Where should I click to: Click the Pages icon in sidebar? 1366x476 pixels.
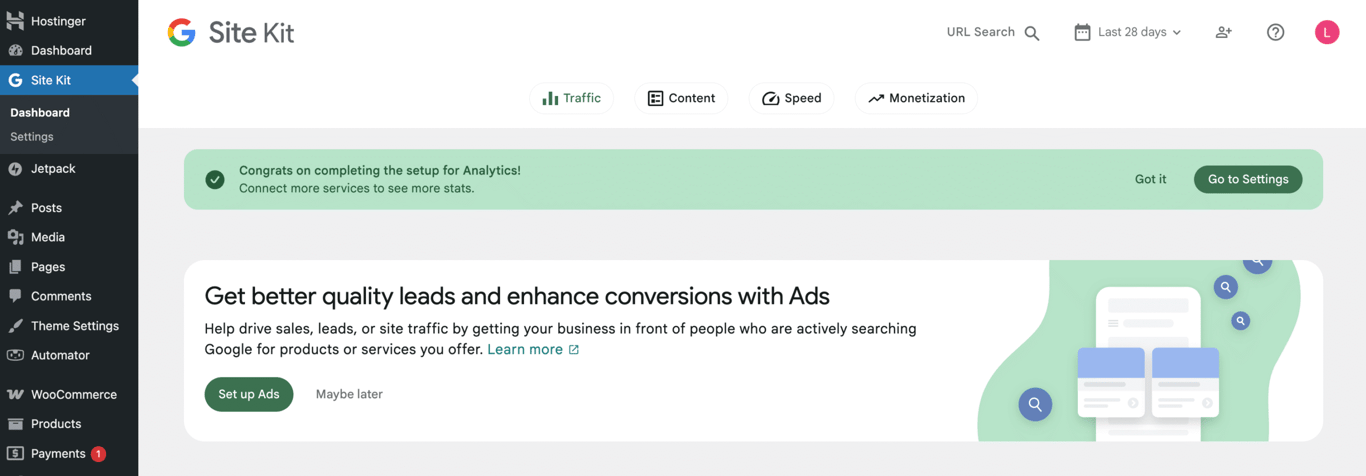(15, 267)
